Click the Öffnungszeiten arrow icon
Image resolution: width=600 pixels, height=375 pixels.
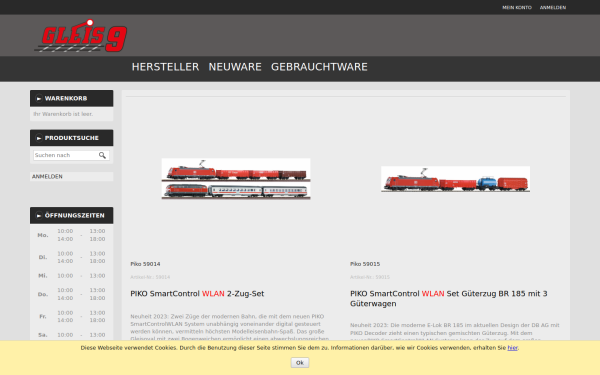click(x=39, y=215)
